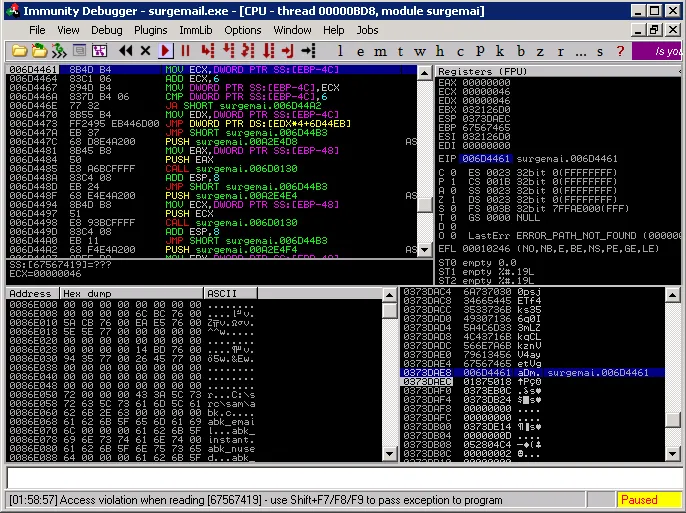Open the Debug menu

[107, 30]
